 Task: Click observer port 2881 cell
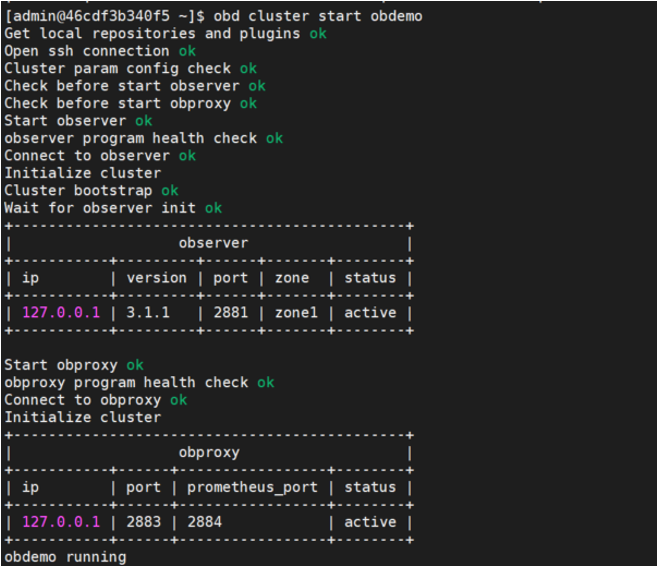[x=229, y=313]
